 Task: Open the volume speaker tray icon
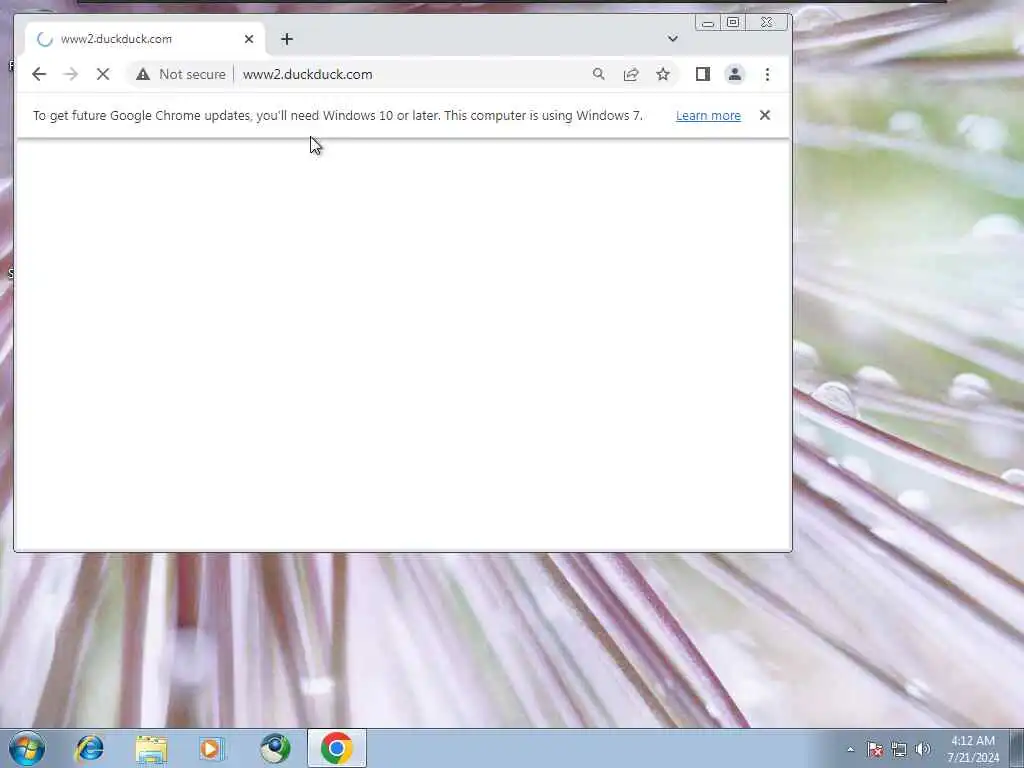tap(923, 749)
